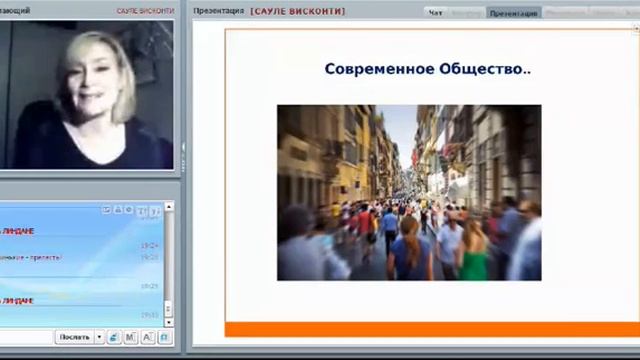640x360 pixels.
Task: Click the pen icon next to the send dropdown
Action: click(114, 337)
